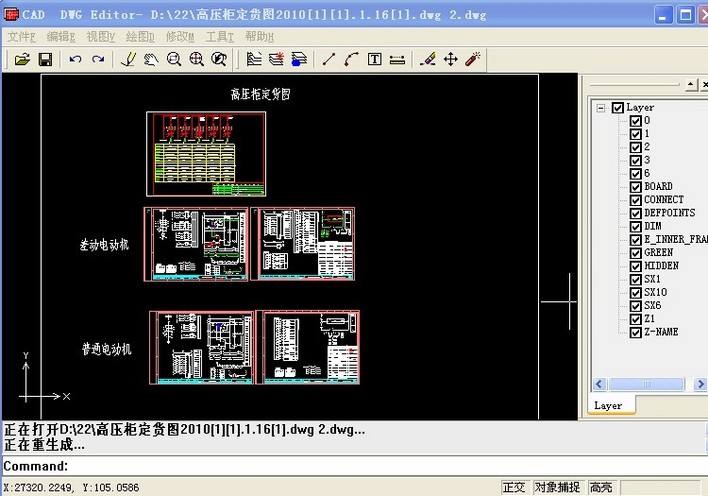The height and width of the screenshot is (496, 708).
Task: Click the layers icon with blue dot
Action: click(x=299, y=59)
